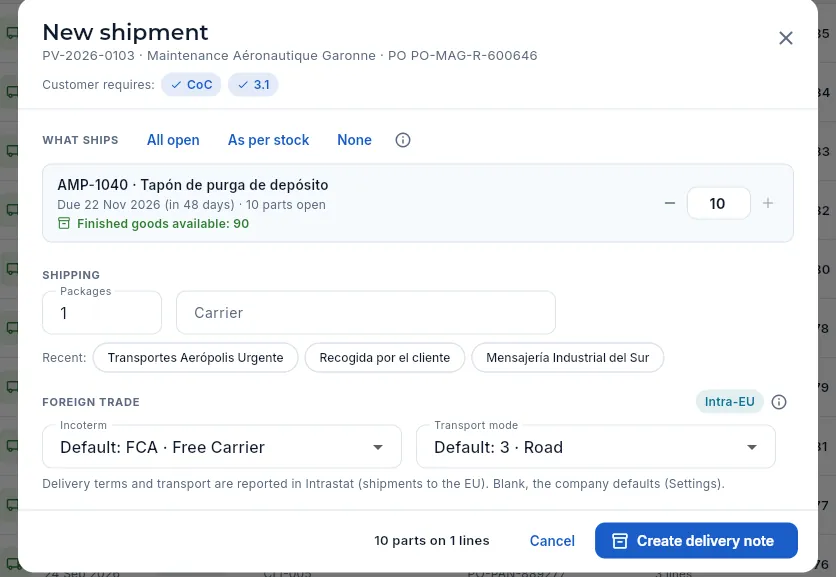Create the delivery note
836x577 pixels.
pos(696,541)
